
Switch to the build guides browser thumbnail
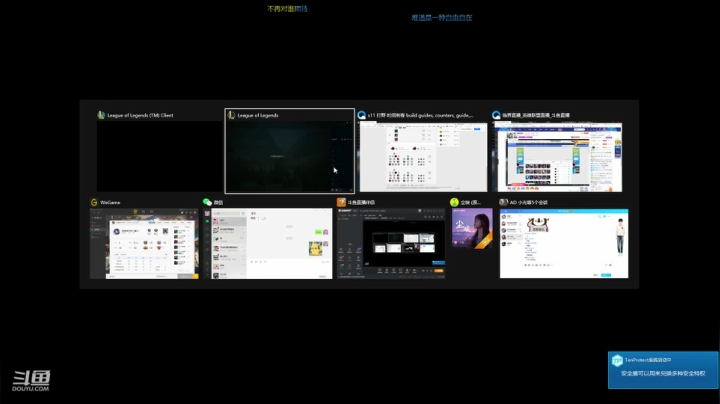click(423, 157)
